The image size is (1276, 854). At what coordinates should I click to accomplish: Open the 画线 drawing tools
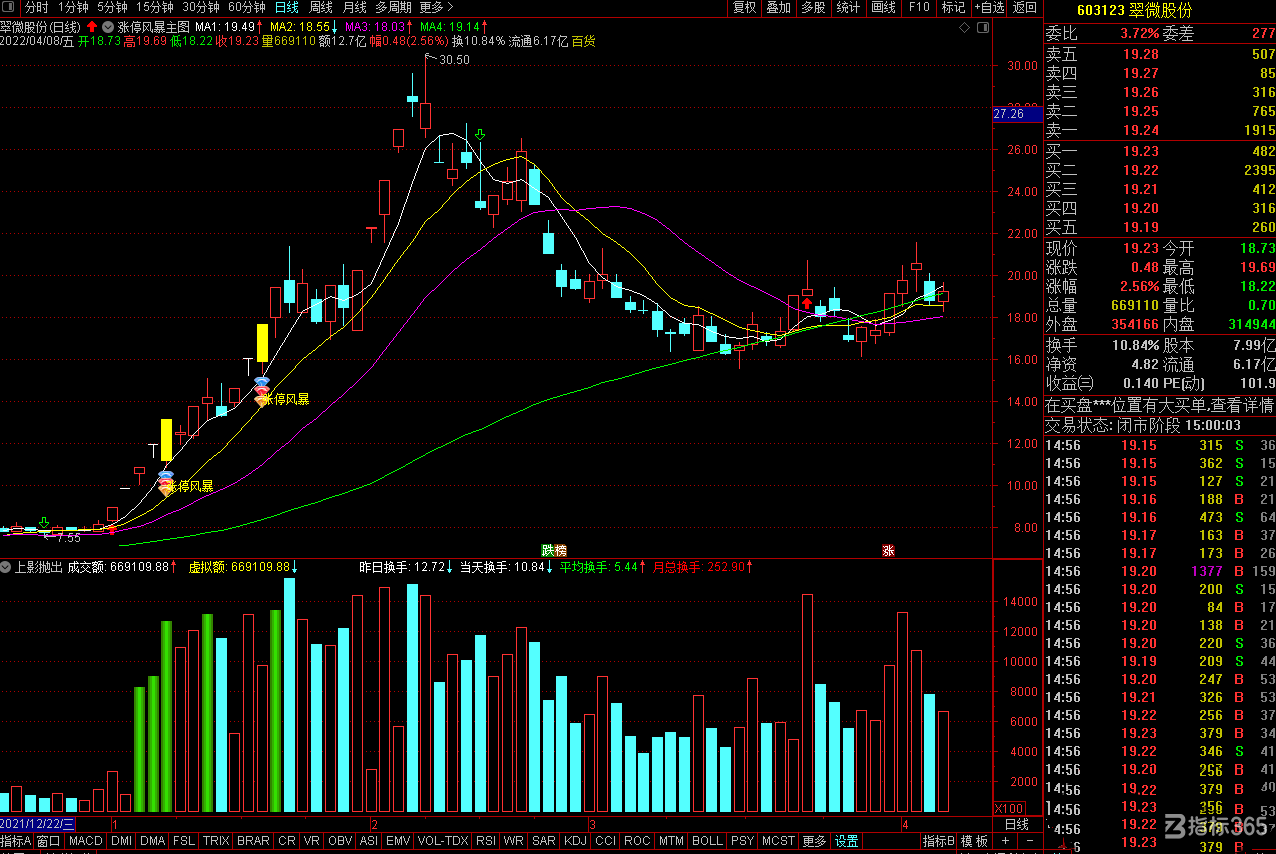pyautogui.click(x=883, y=7)
